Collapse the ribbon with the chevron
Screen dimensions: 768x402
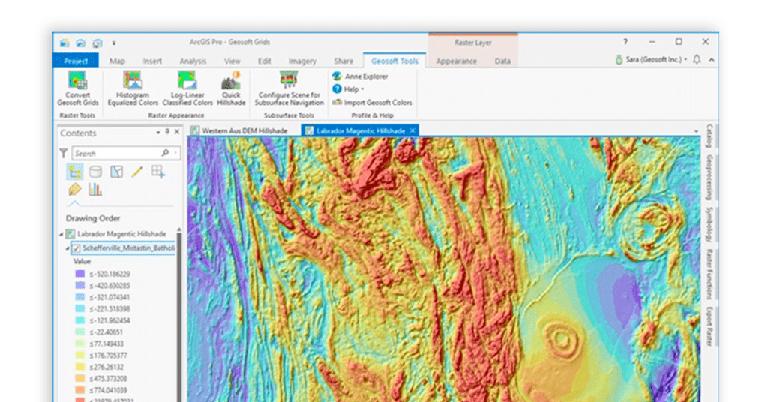pos(711,60)
